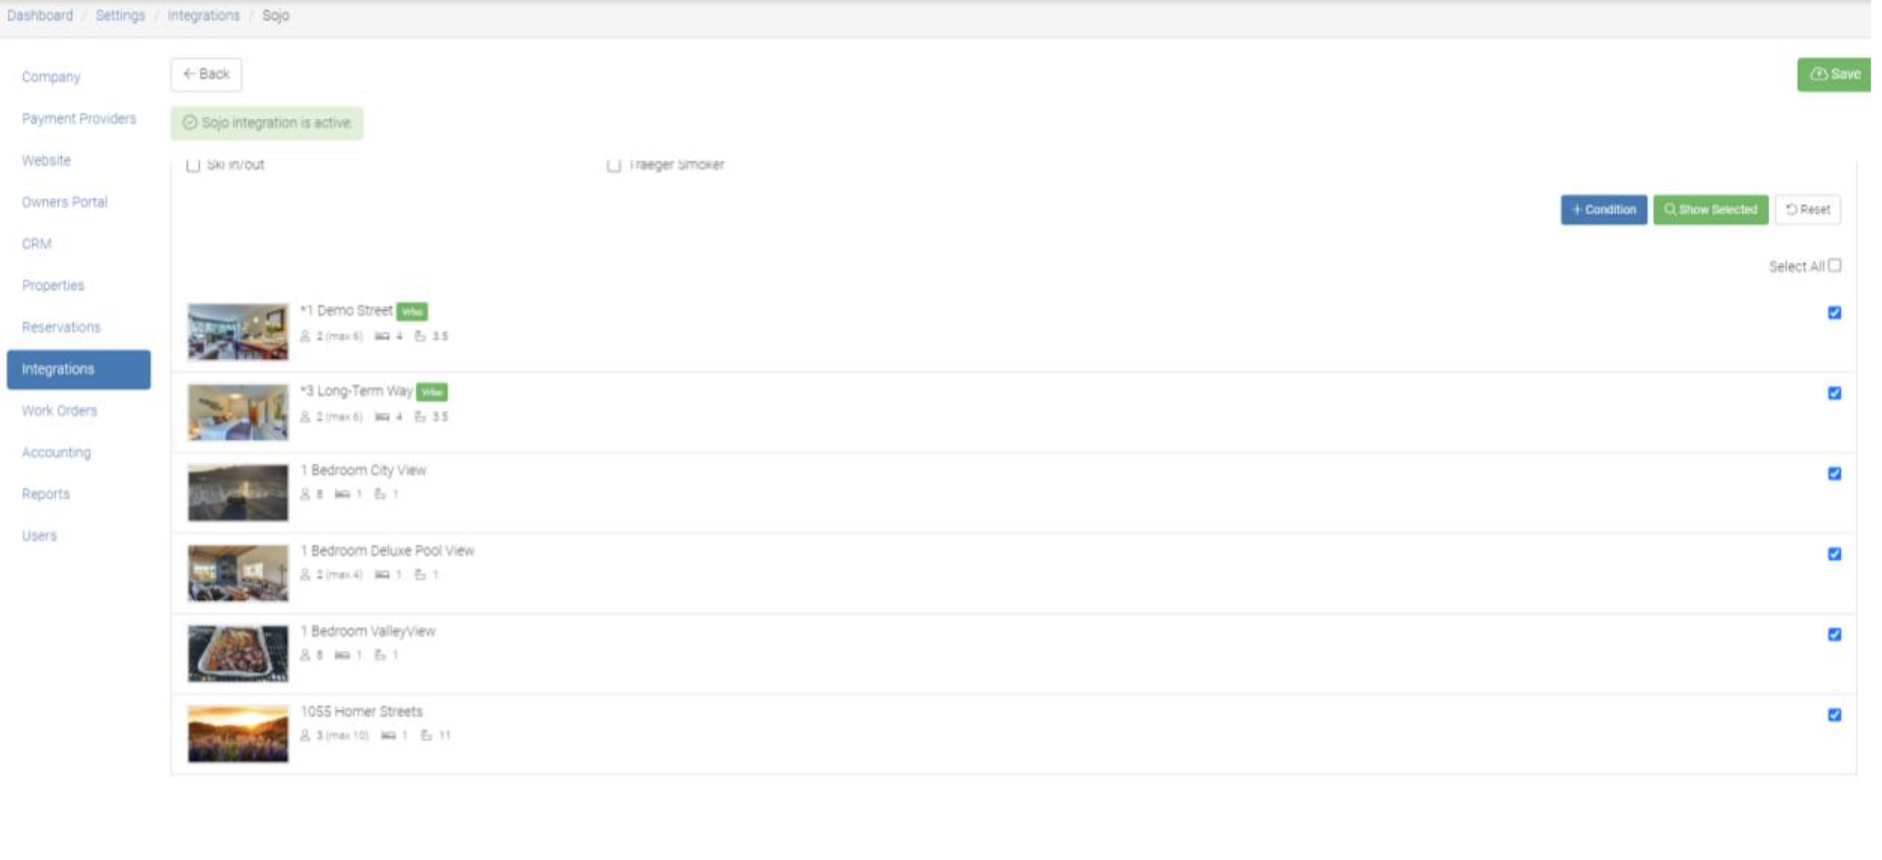
Task: Enable the Ski in/out amenity checkbox
Action: click(x=193, y=165)
